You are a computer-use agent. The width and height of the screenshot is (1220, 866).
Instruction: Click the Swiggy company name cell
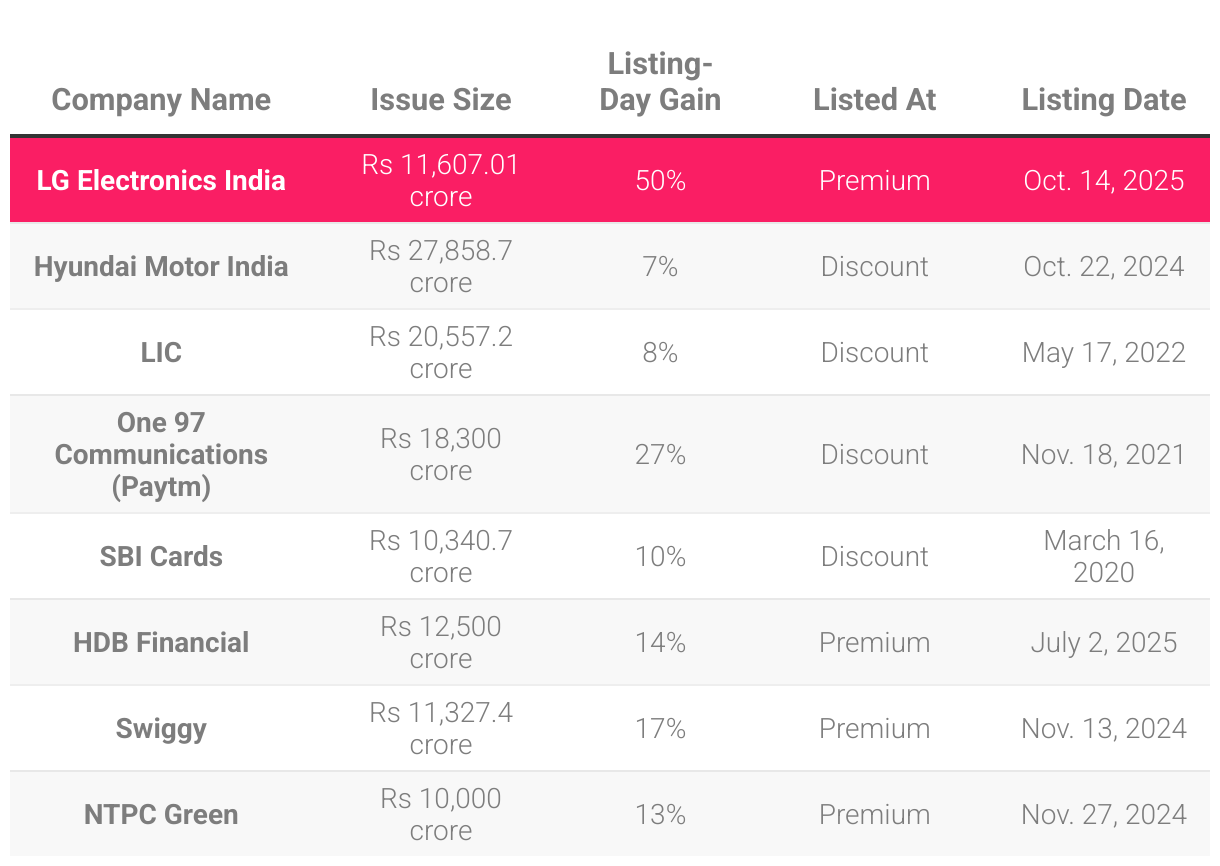click(x=161, y=728)
